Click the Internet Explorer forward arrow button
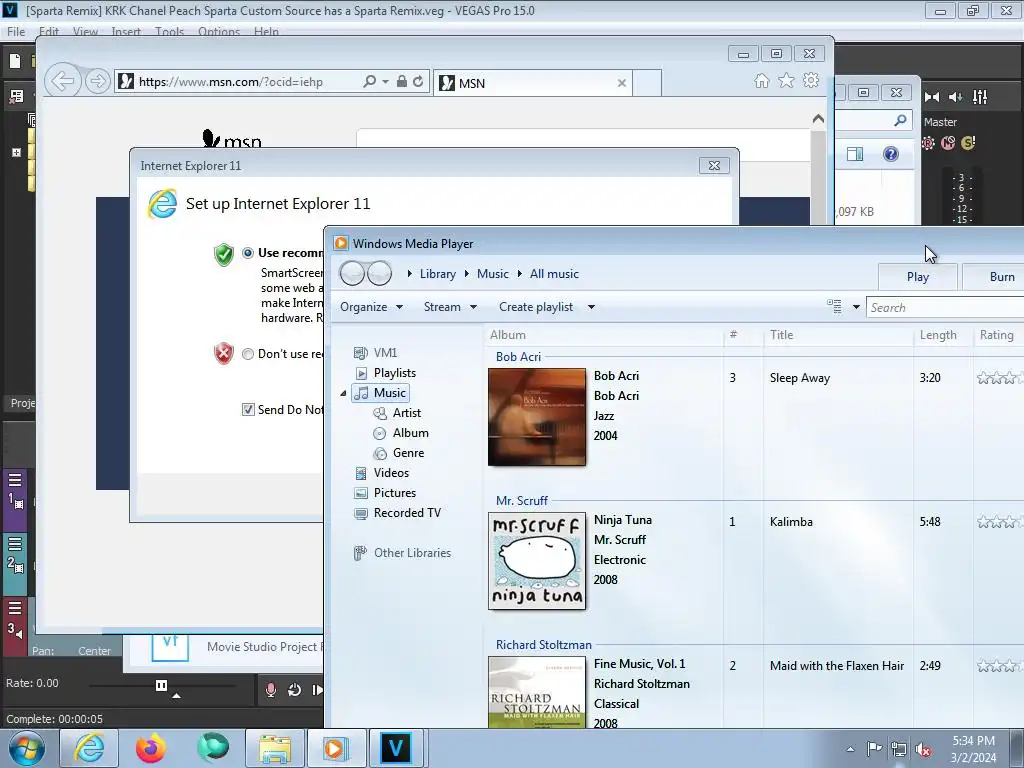The width and height of the screenshot is (1024, 768). click(x=97, y=82)
